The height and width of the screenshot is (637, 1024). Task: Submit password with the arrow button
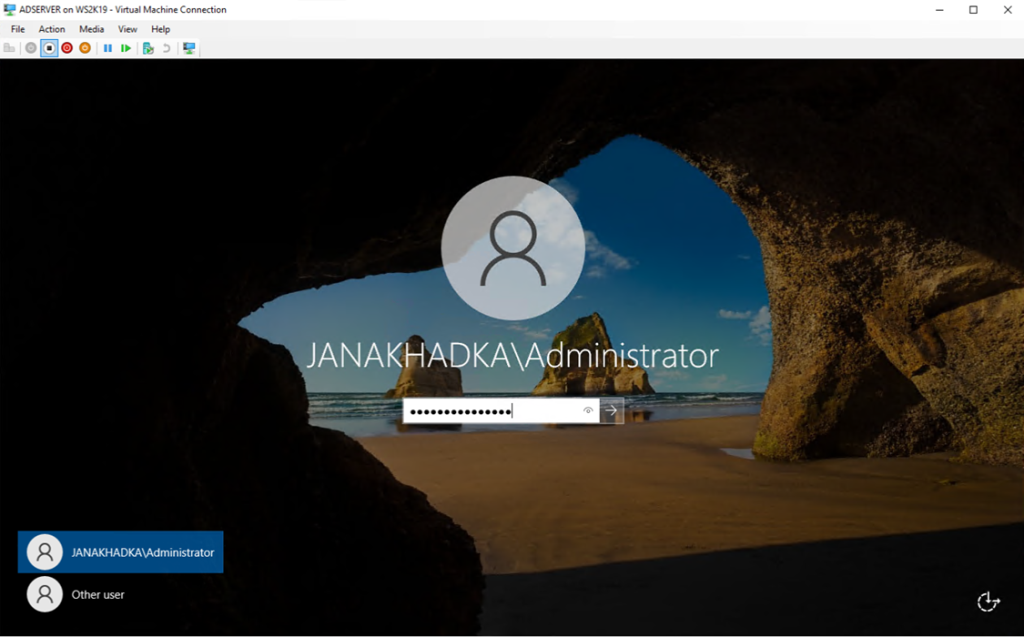pyautogui.click(x=612, y=411)
